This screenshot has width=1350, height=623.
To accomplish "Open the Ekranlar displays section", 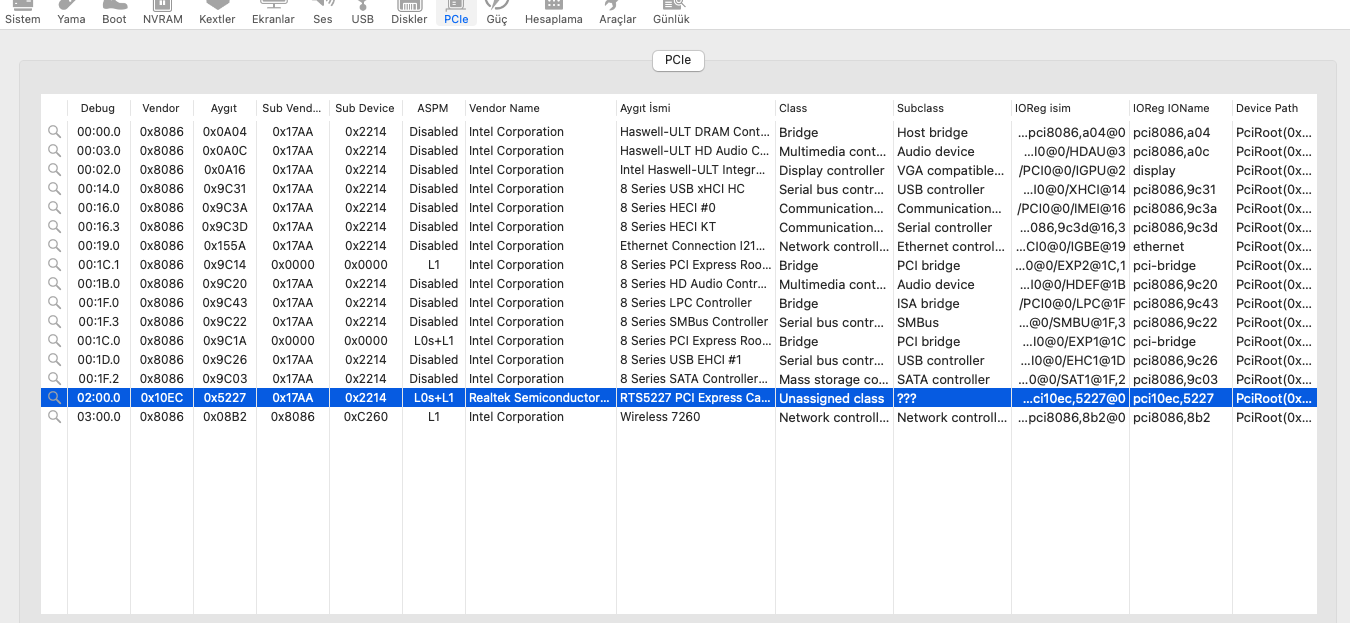I will pos(273,13).
